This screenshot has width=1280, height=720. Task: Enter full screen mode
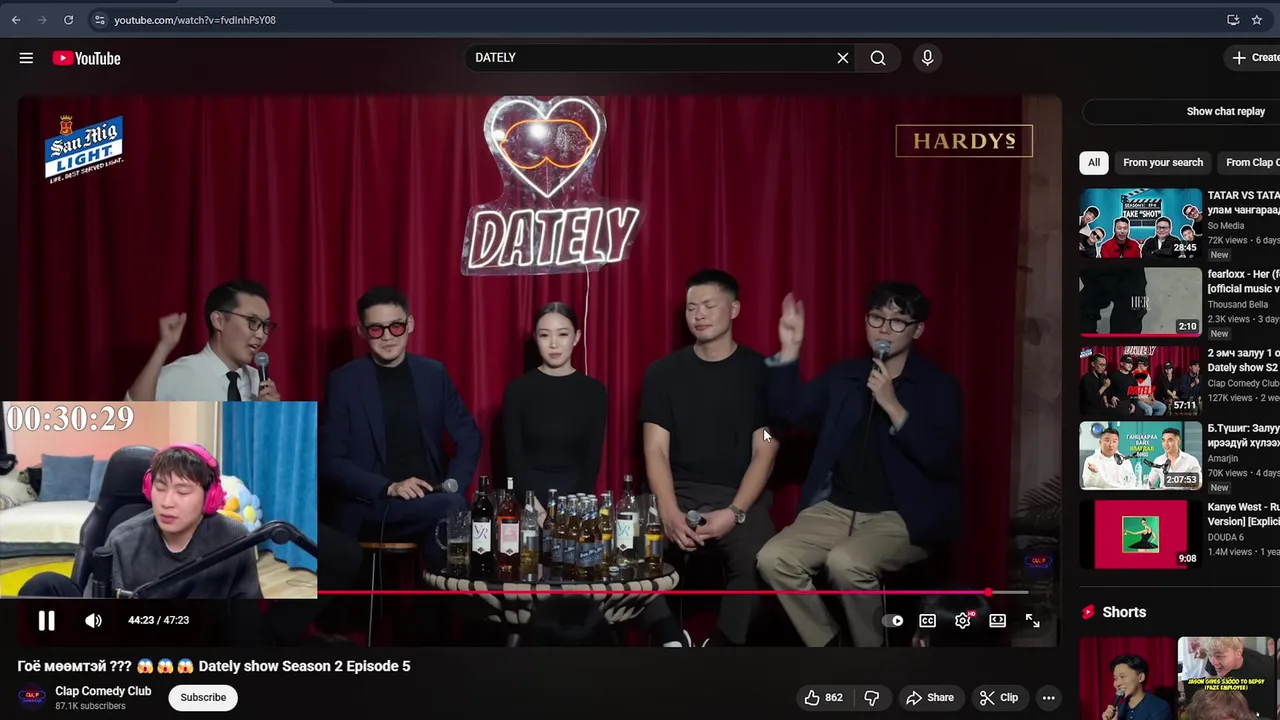pos(1032,621)
